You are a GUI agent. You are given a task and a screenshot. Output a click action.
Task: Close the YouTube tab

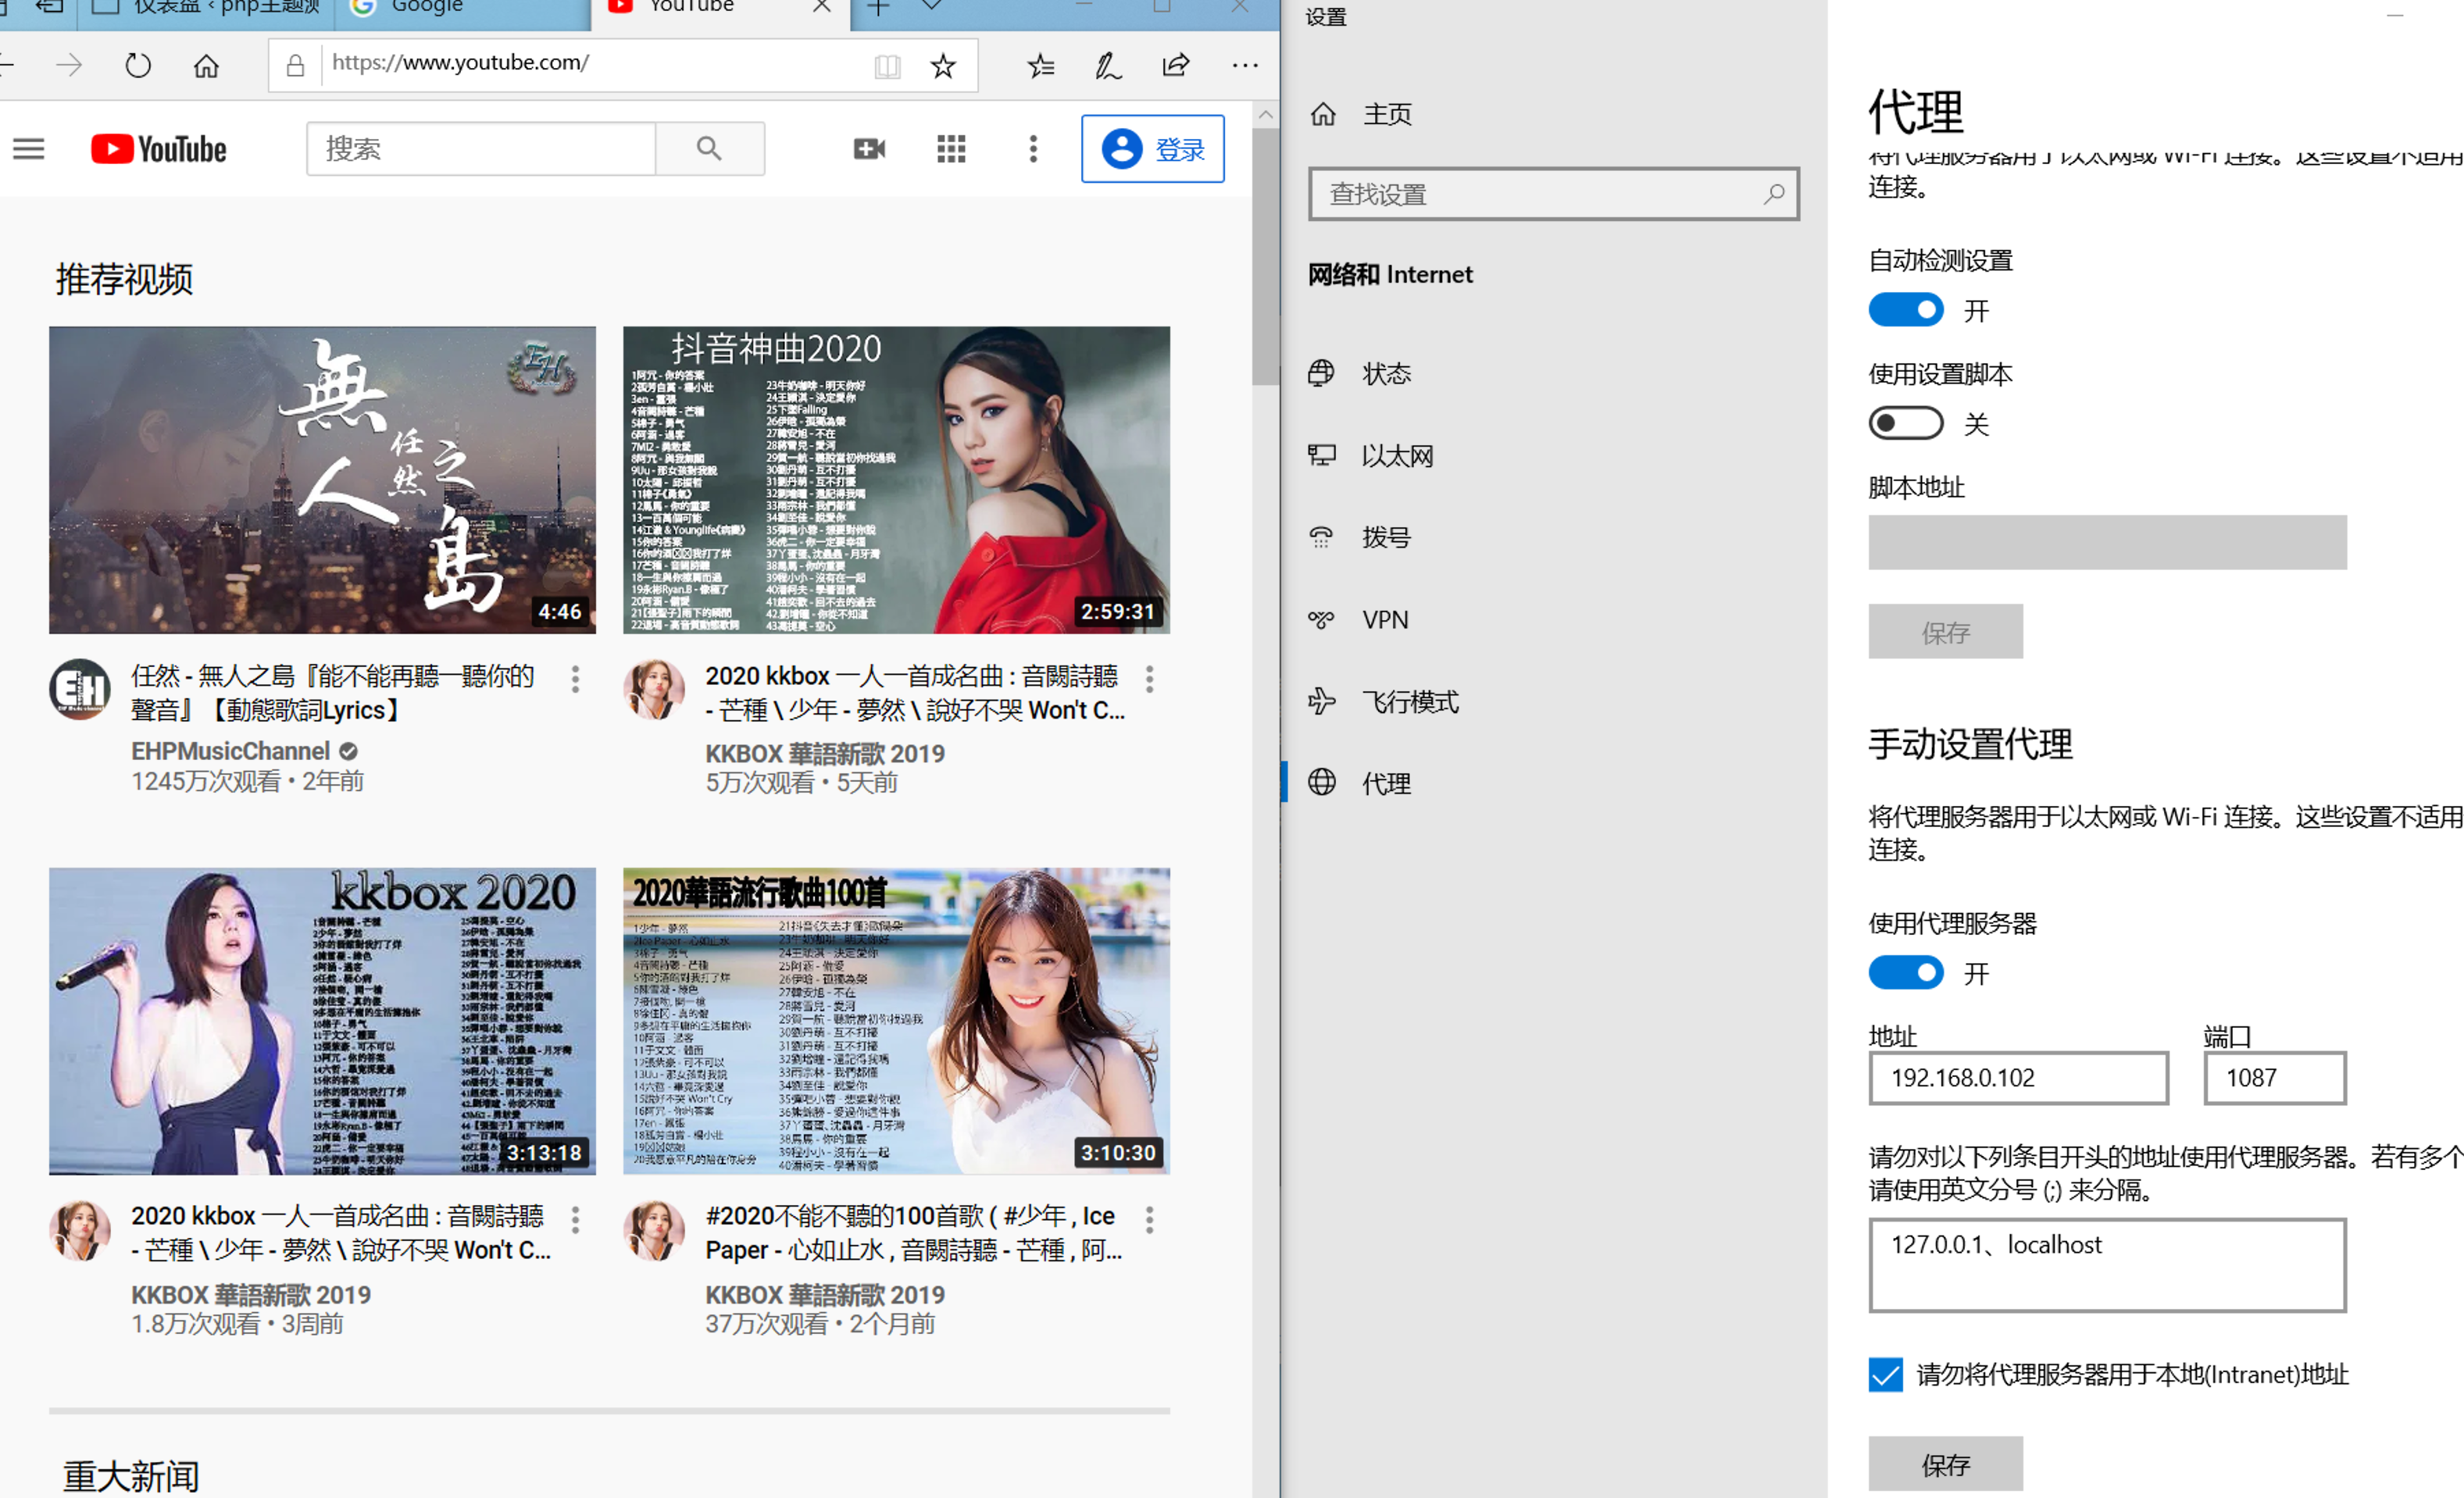point(822,6)
